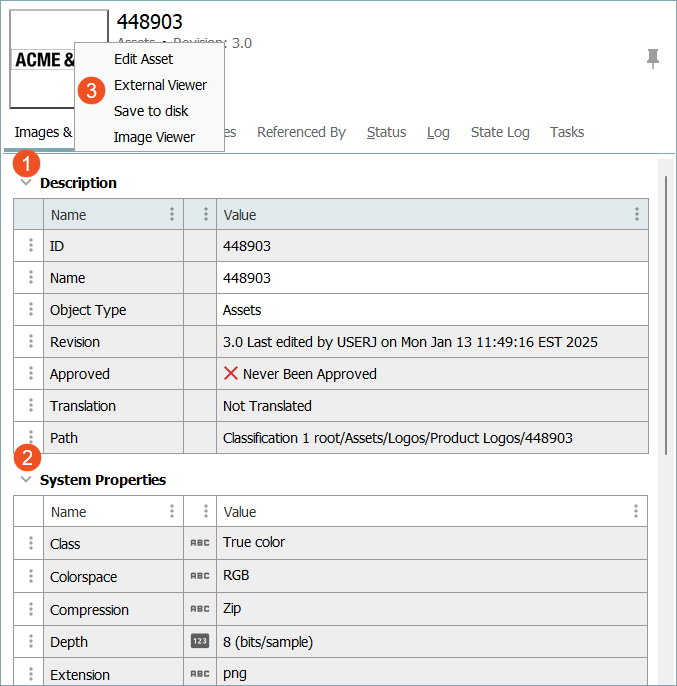Click row handle dots beside Object Type
This screenshot has width=677, height=686.
tap(30, 310)
